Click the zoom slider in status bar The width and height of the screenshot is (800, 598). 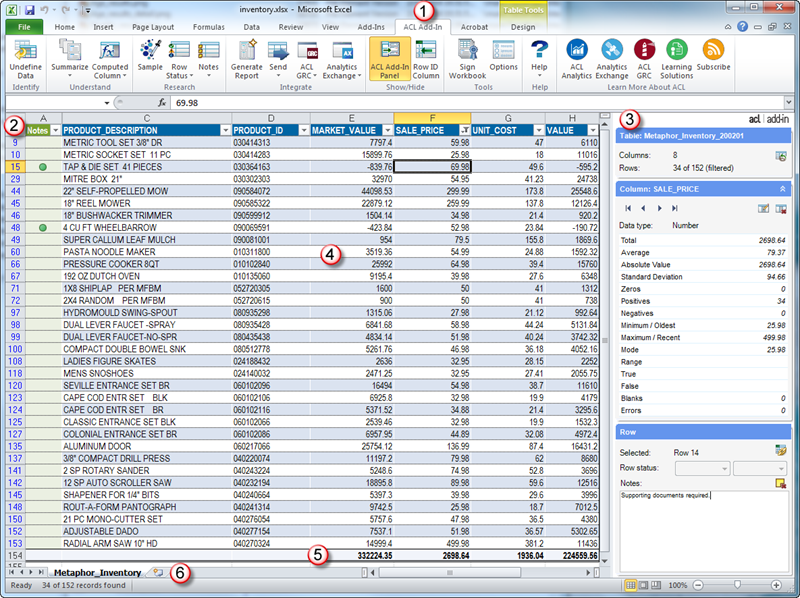click(738, 584)
